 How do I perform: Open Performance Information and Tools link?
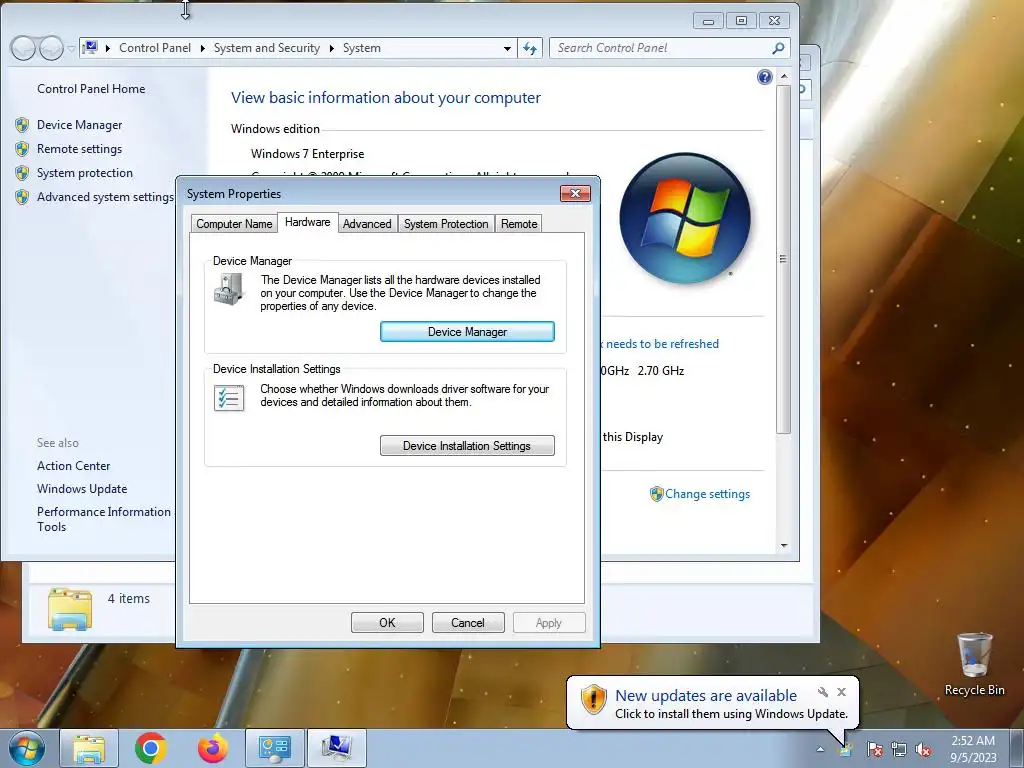click(x=104, y=519)
